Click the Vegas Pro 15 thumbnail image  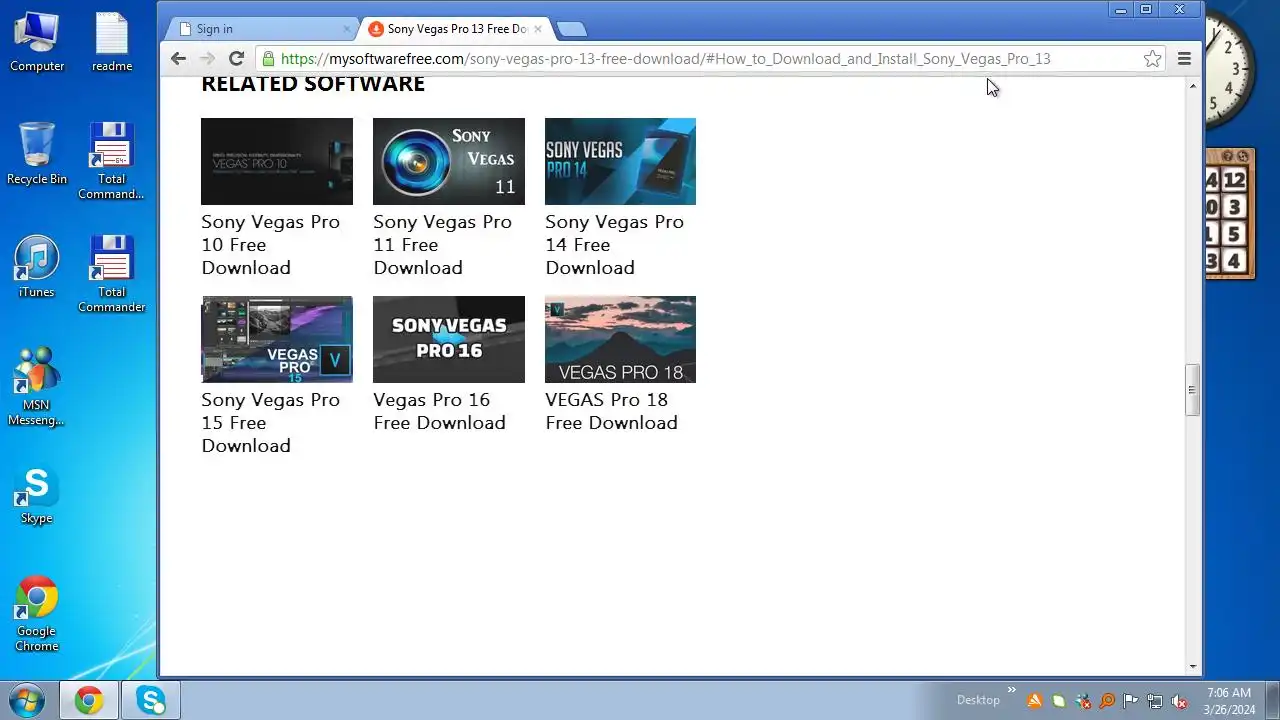277,339
